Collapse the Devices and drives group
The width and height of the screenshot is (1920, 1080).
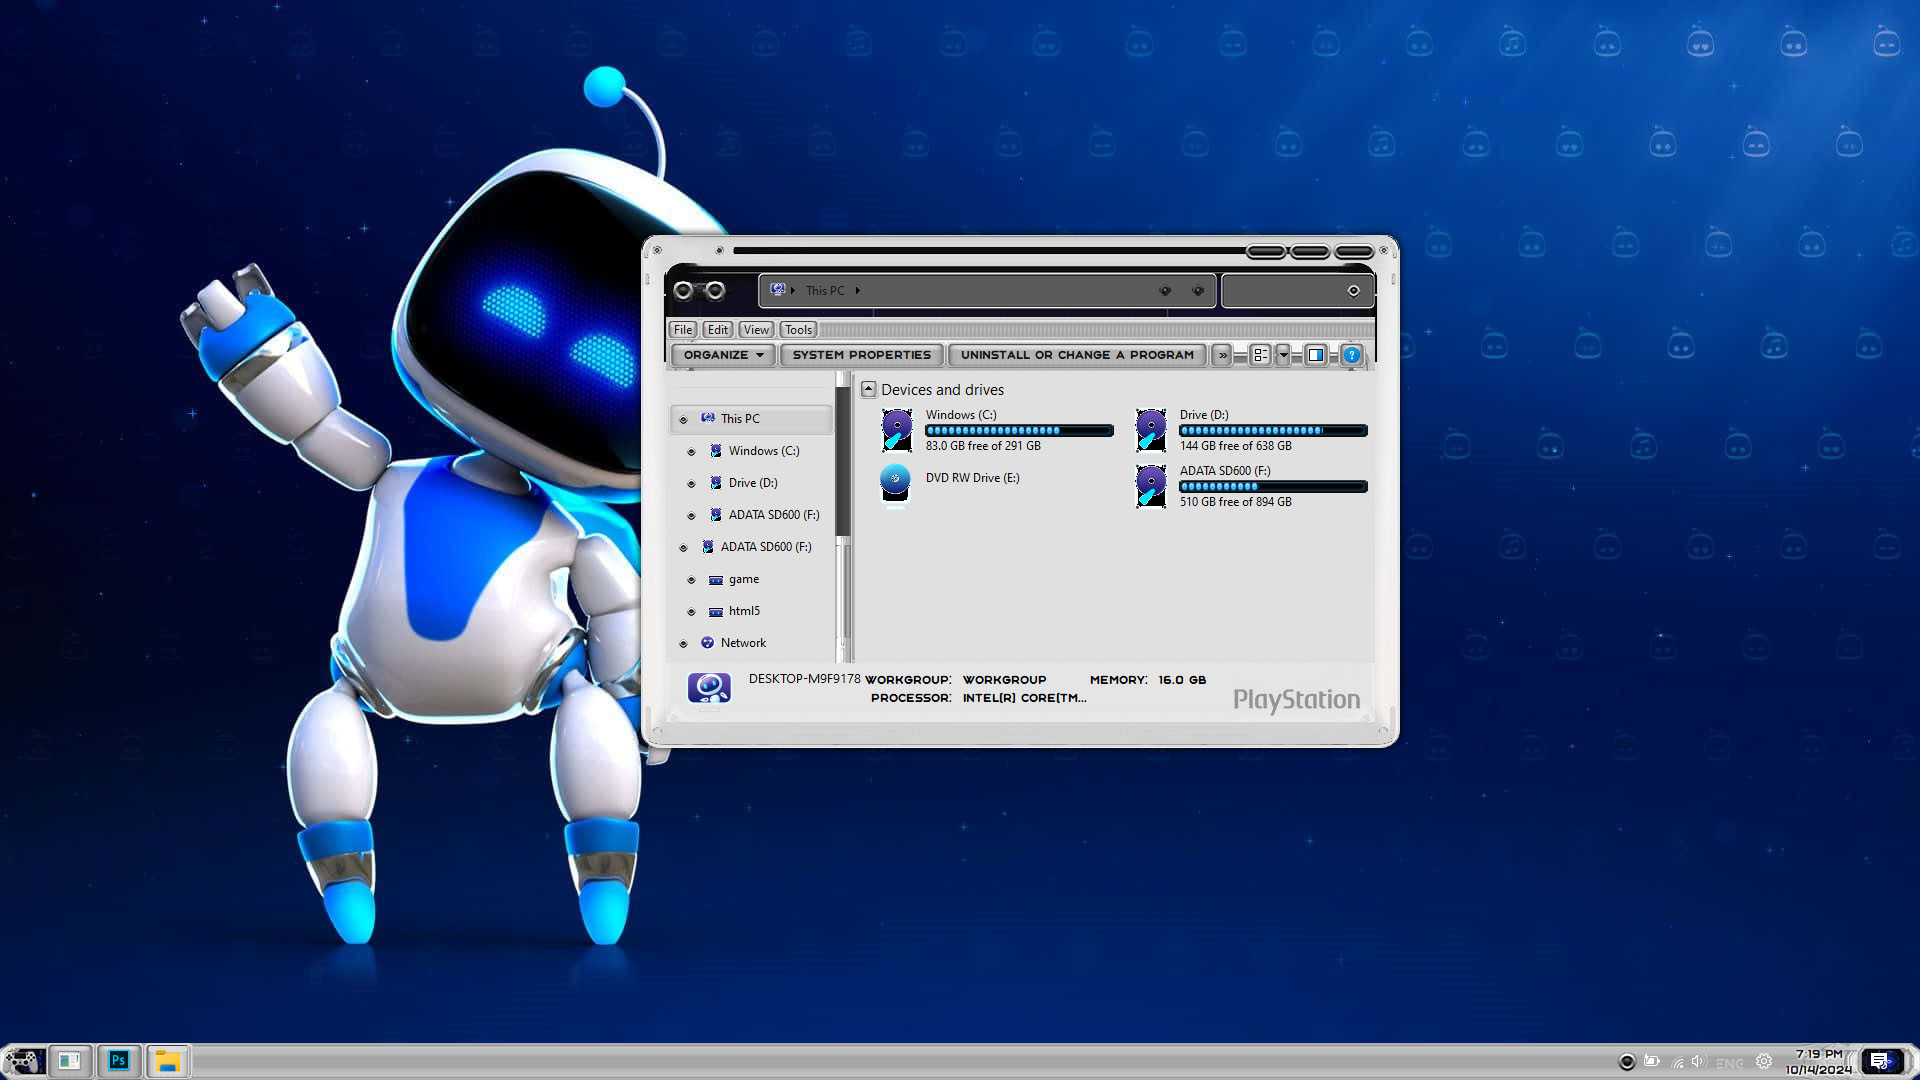click(x=868, y=389)
